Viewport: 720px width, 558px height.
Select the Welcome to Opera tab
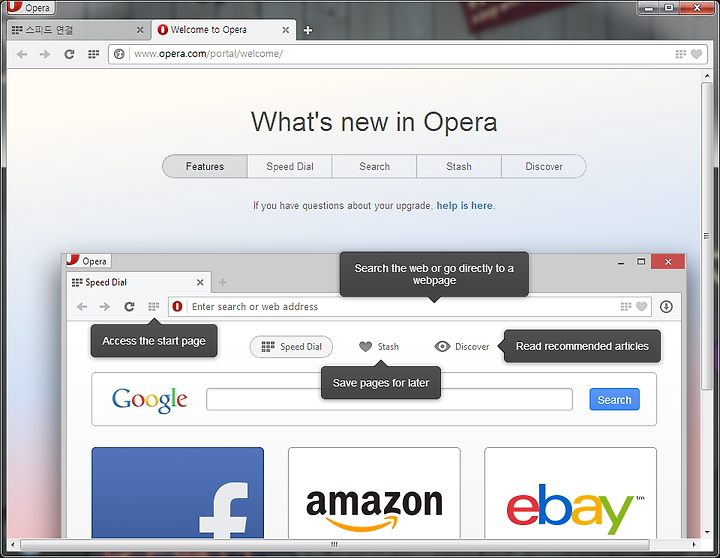tap(224, 30)
